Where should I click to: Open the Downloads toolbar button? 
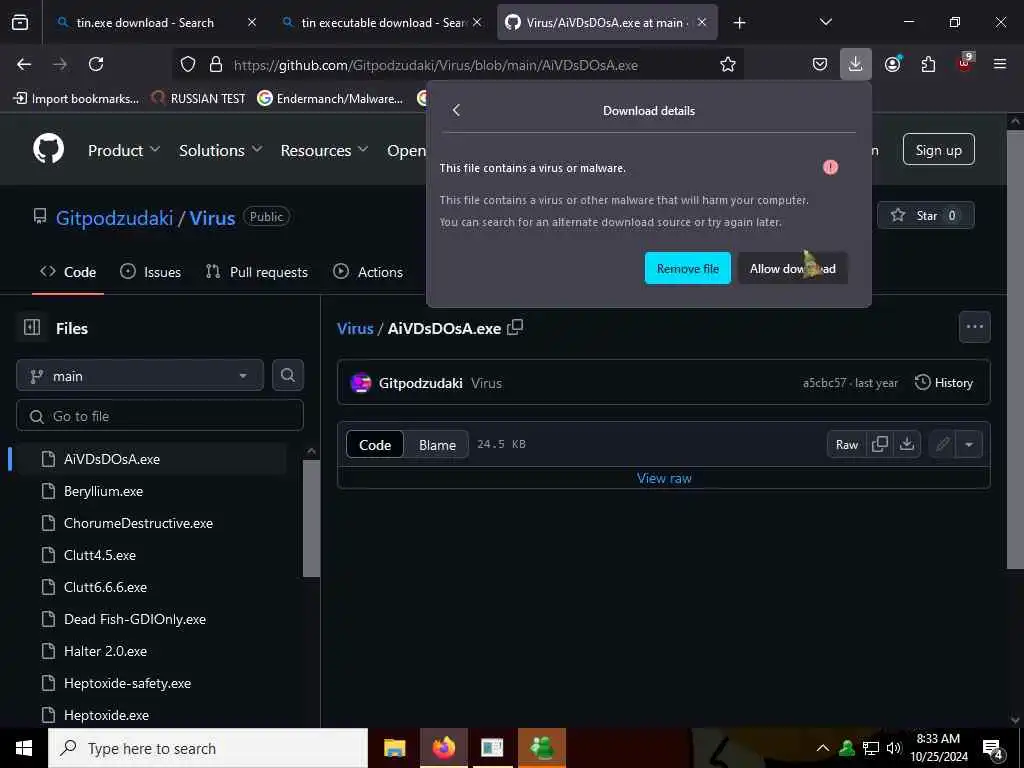(856, 64)
